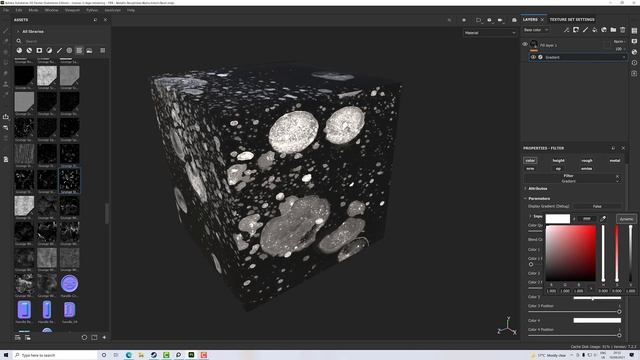Screen dimensions: 640x360
Task: Open the File menu
Action: coord(6,10)
